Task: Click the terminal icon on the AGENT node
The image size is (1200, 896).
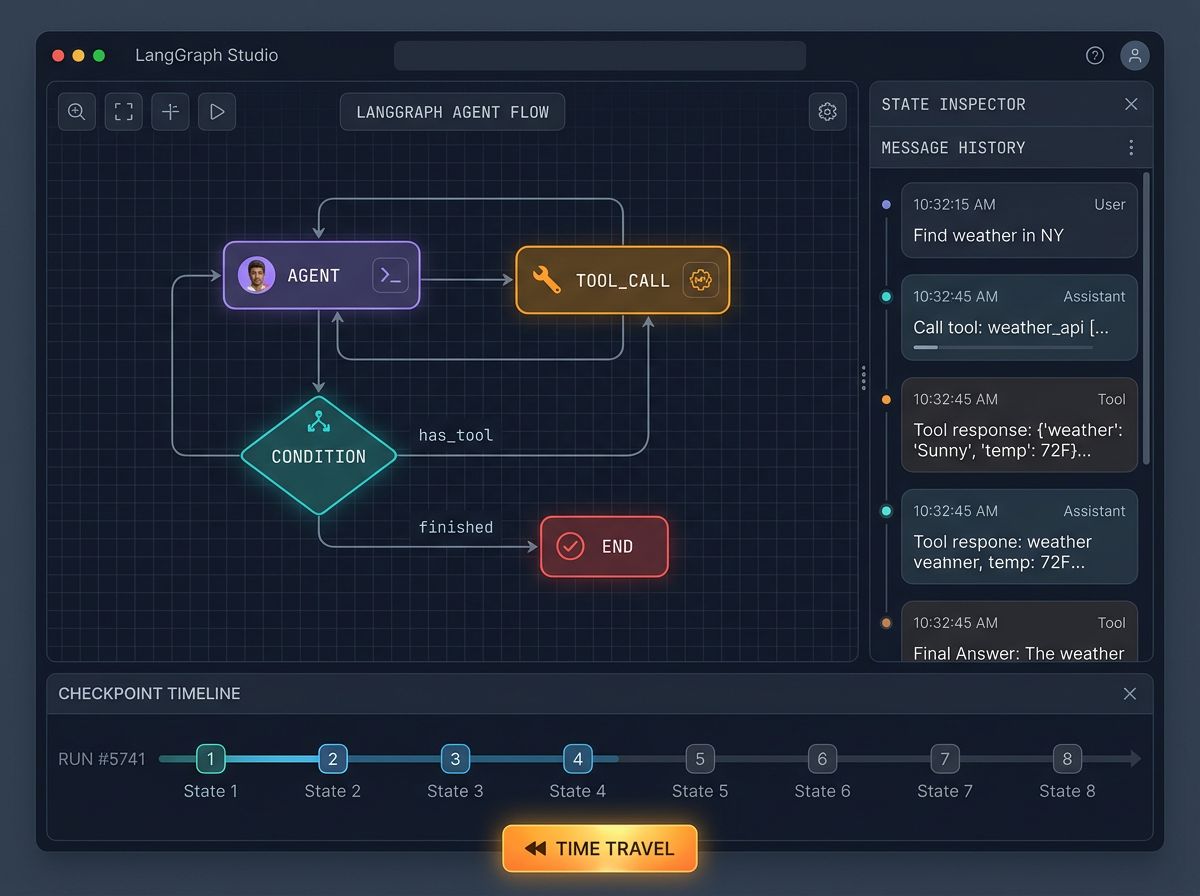Action: click(x=391, y=276)
